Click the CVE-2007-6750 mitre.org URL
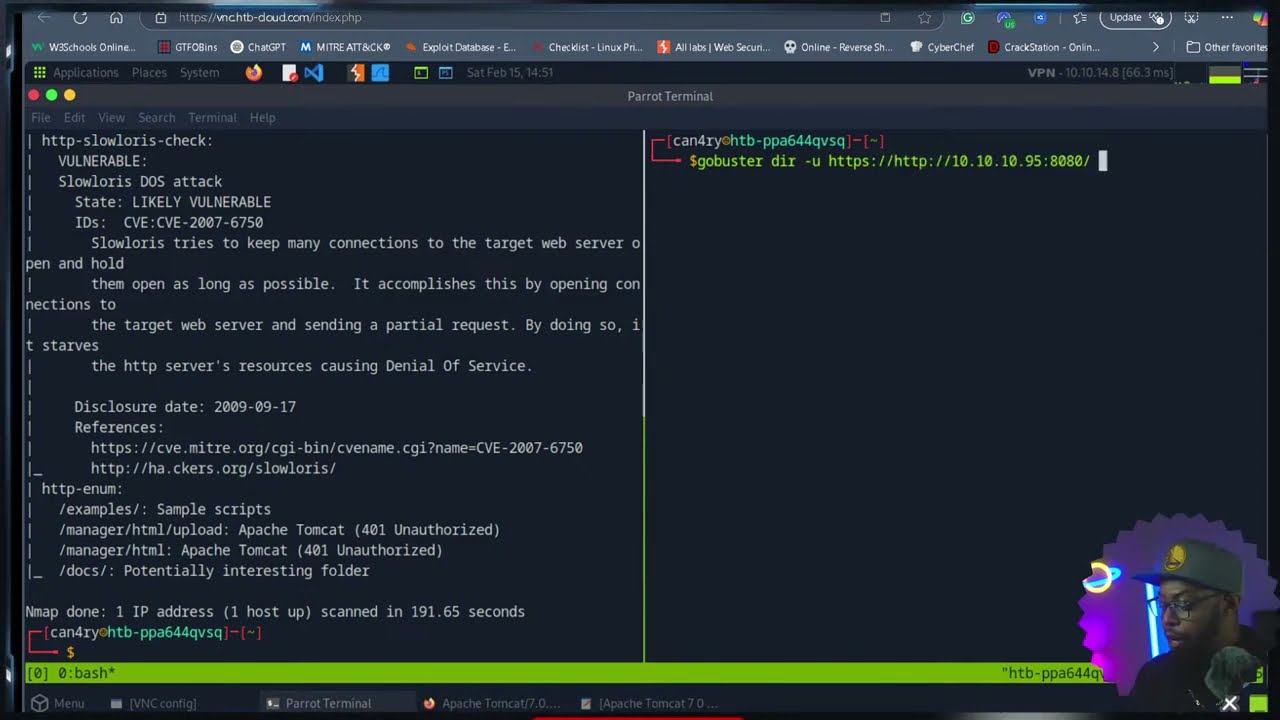The height and width of the screenshot is (720, 1280). pyautogui.click(x=337, y=448)
